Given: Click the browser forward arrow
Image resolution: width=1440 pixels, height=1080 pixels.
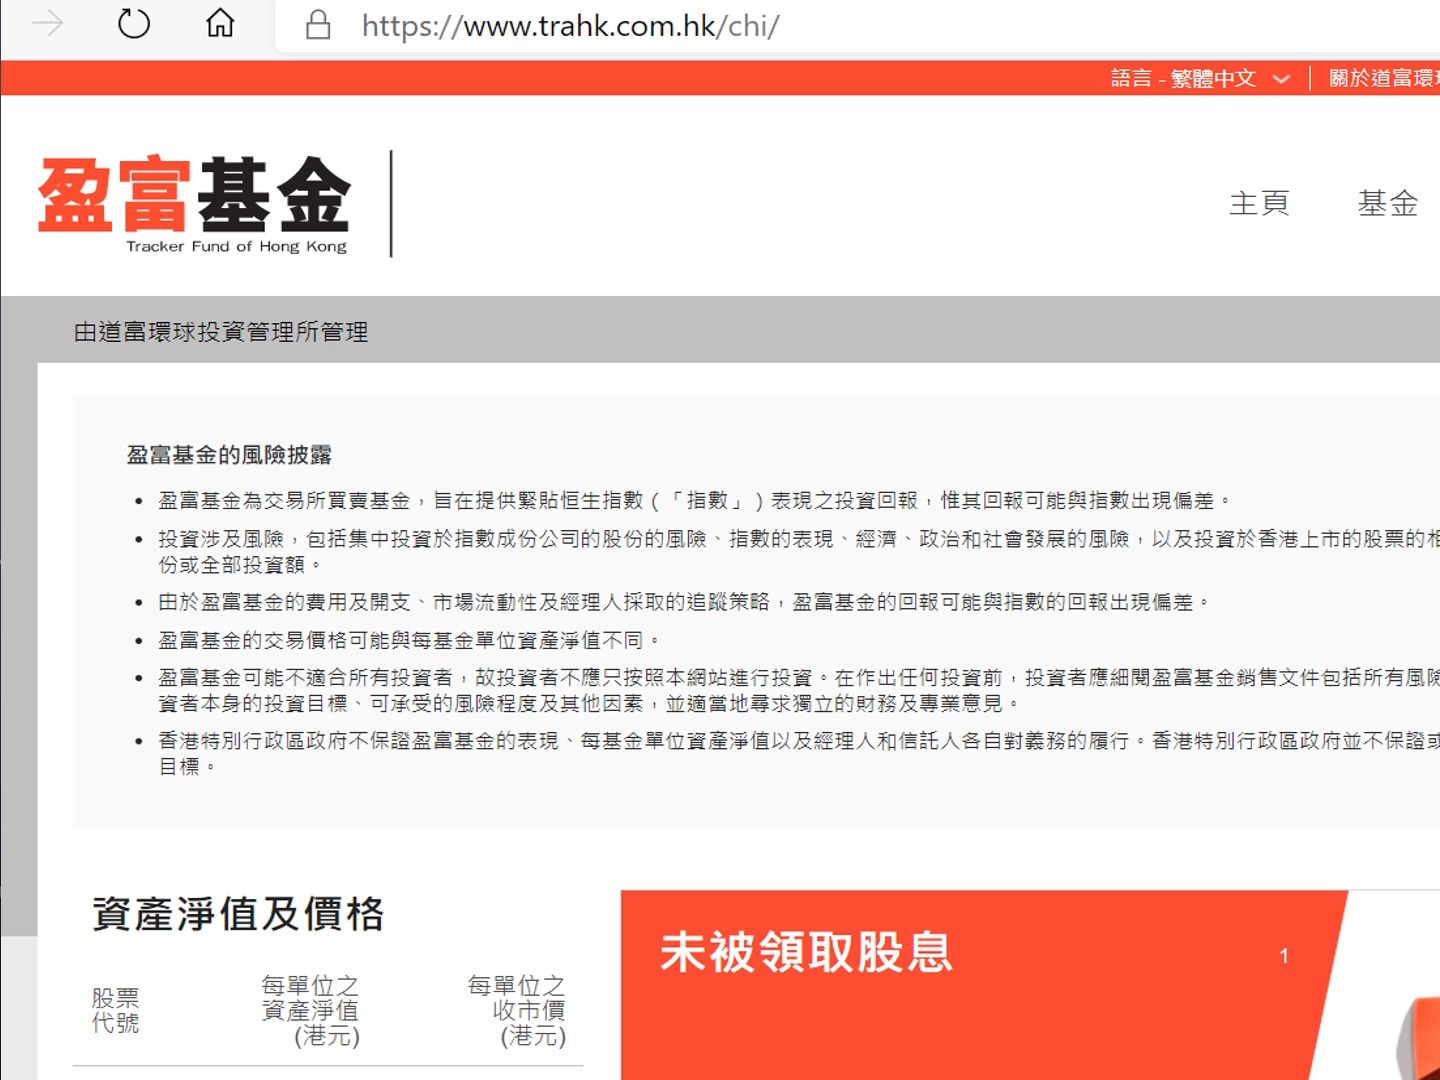Looking at the screenshot, I should point(48,23).
